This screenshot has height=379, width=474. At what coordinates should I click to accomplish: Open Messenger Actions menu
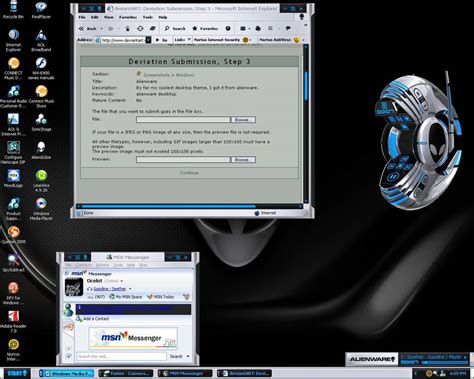[x=102, y=265]
